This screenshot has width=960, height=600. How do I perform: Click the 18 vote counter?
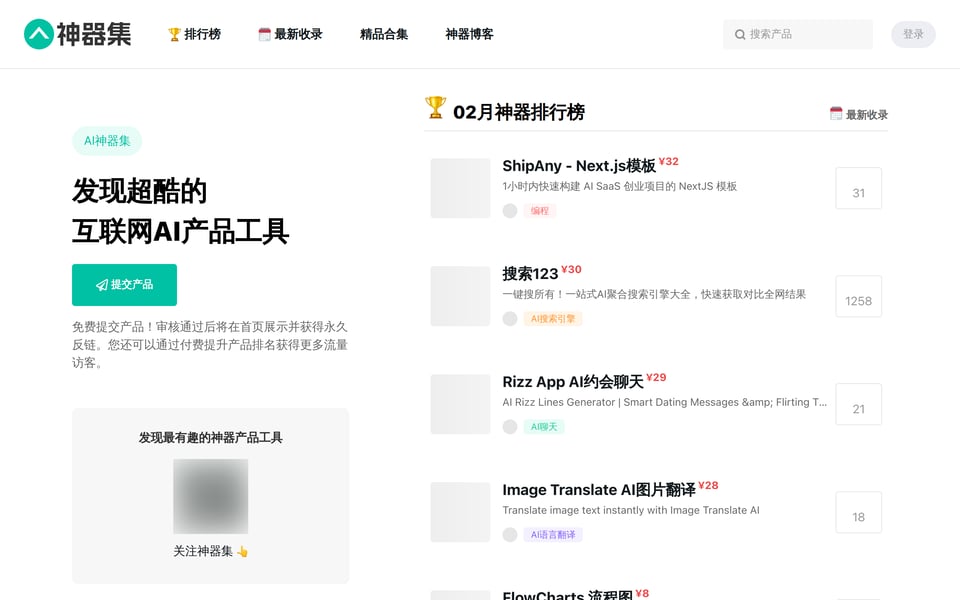tap(858, 512)
